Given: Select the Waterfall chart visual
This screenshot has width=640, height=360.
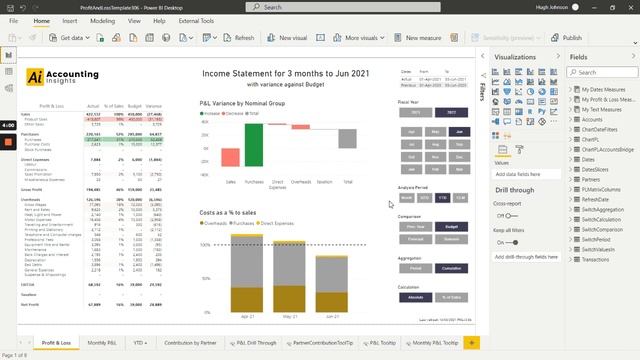Looking at the screenshot, I should [x=495, y=91].
